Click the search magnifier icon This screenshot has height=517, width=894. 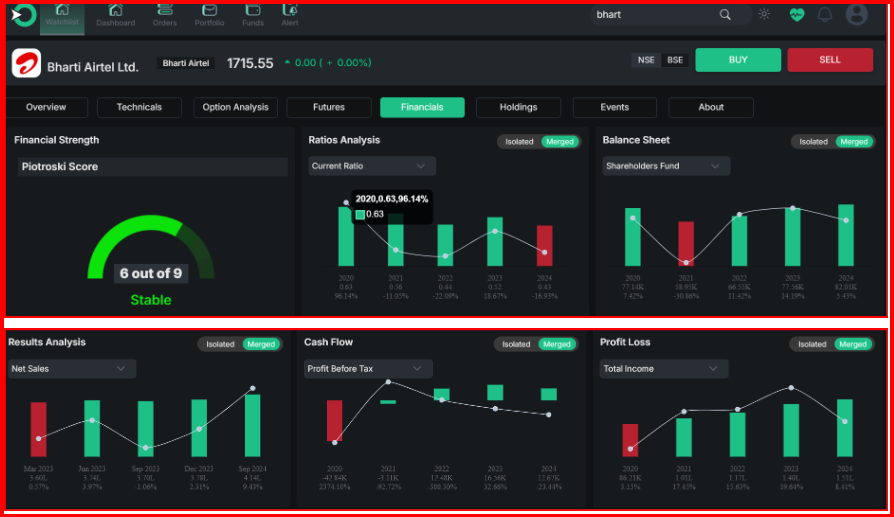coord(725,15)
